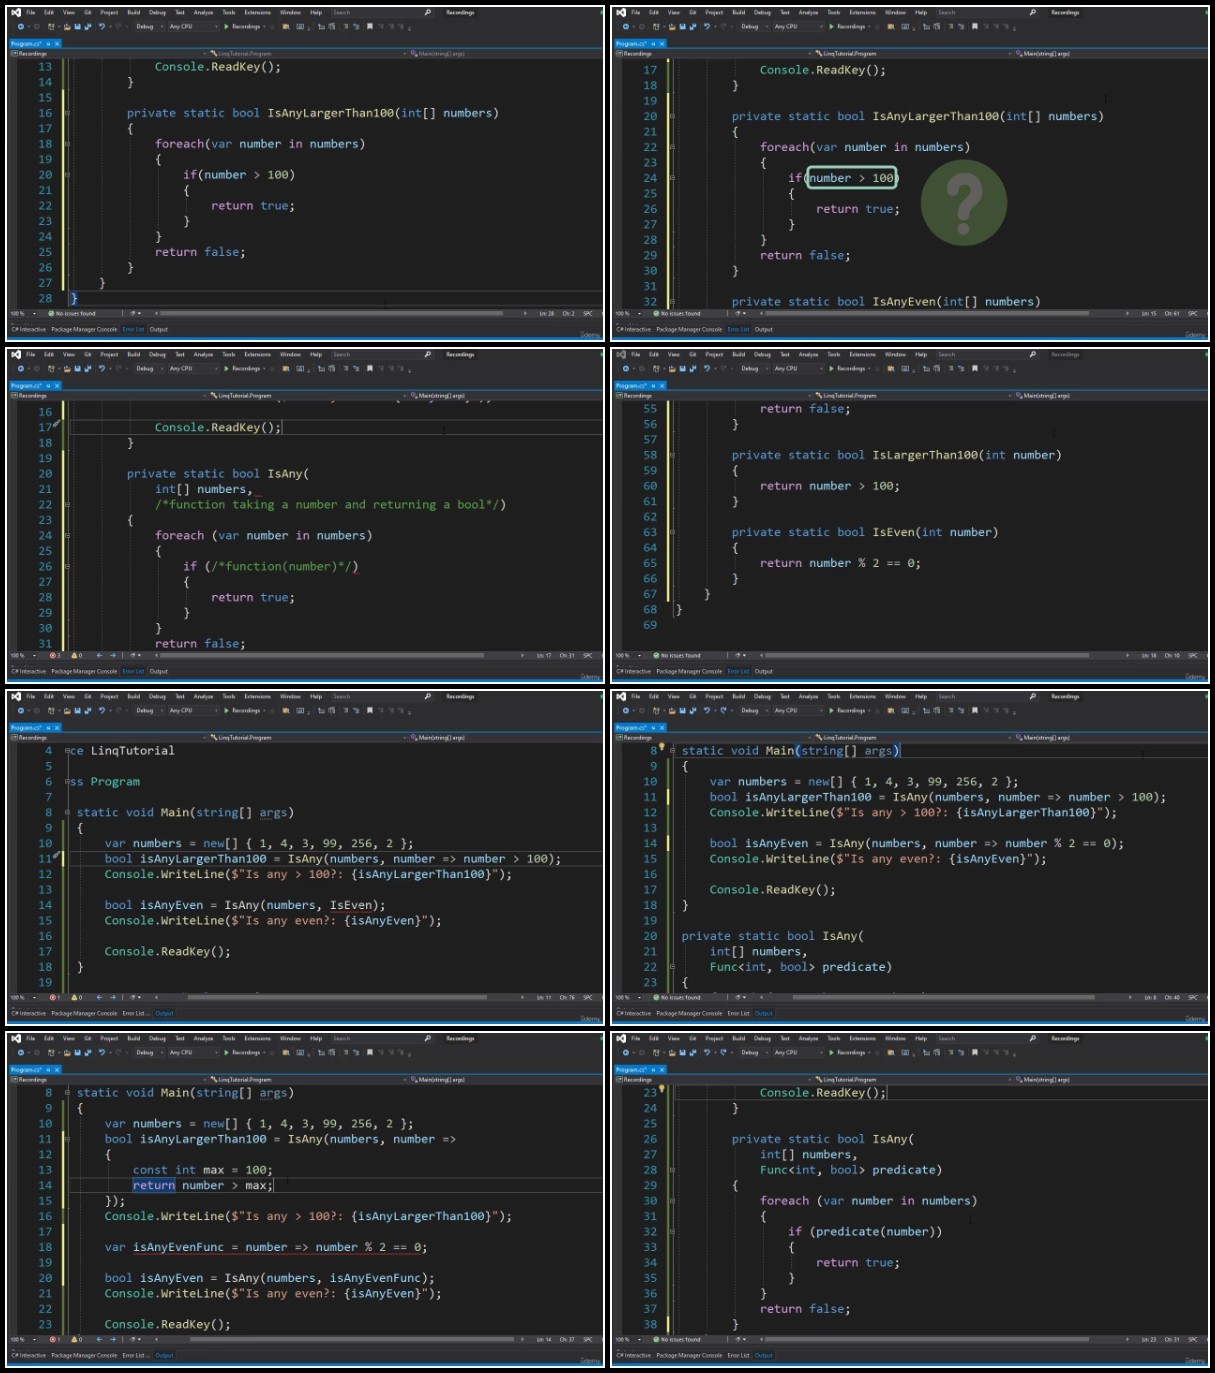The height and width of the screenshot is (1373, 1215).
Task: Click Undo icon in frame with 'function taking a number' comment
Action: tap(101, 369)
